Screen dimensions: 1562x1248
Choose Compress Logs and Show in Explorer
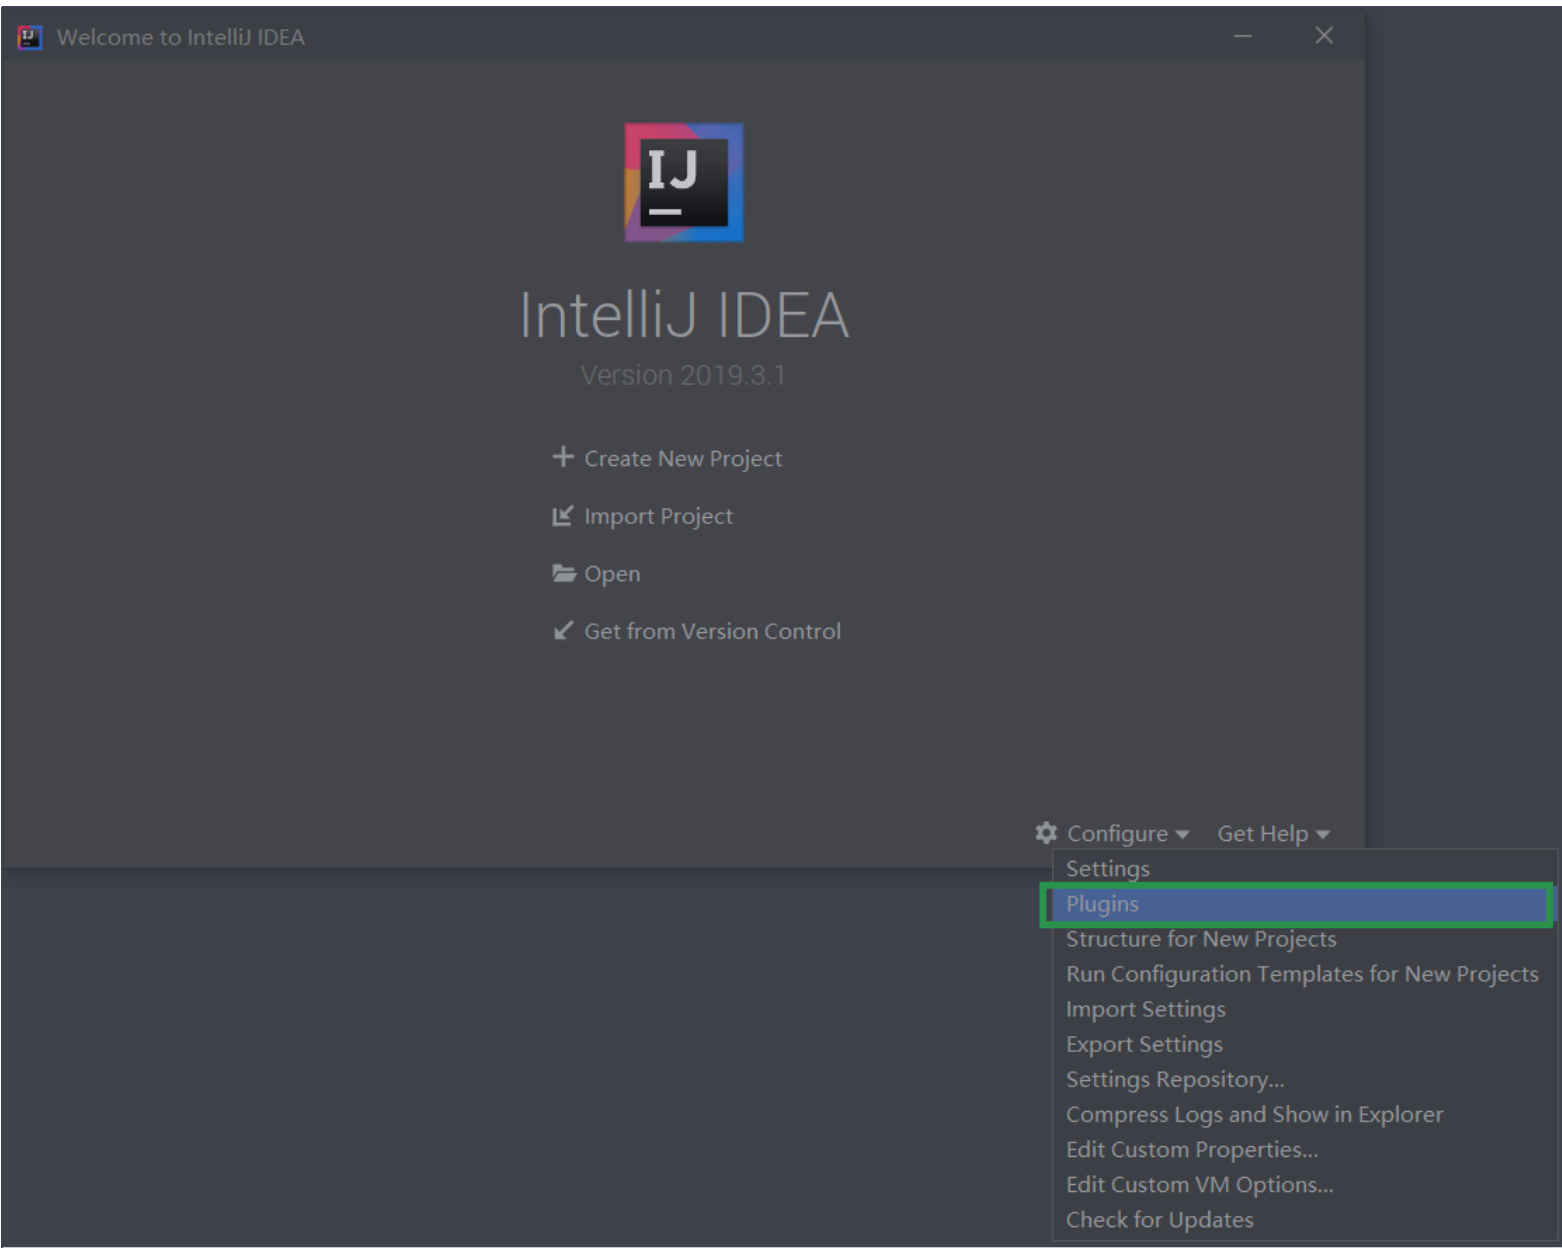1304,1114
